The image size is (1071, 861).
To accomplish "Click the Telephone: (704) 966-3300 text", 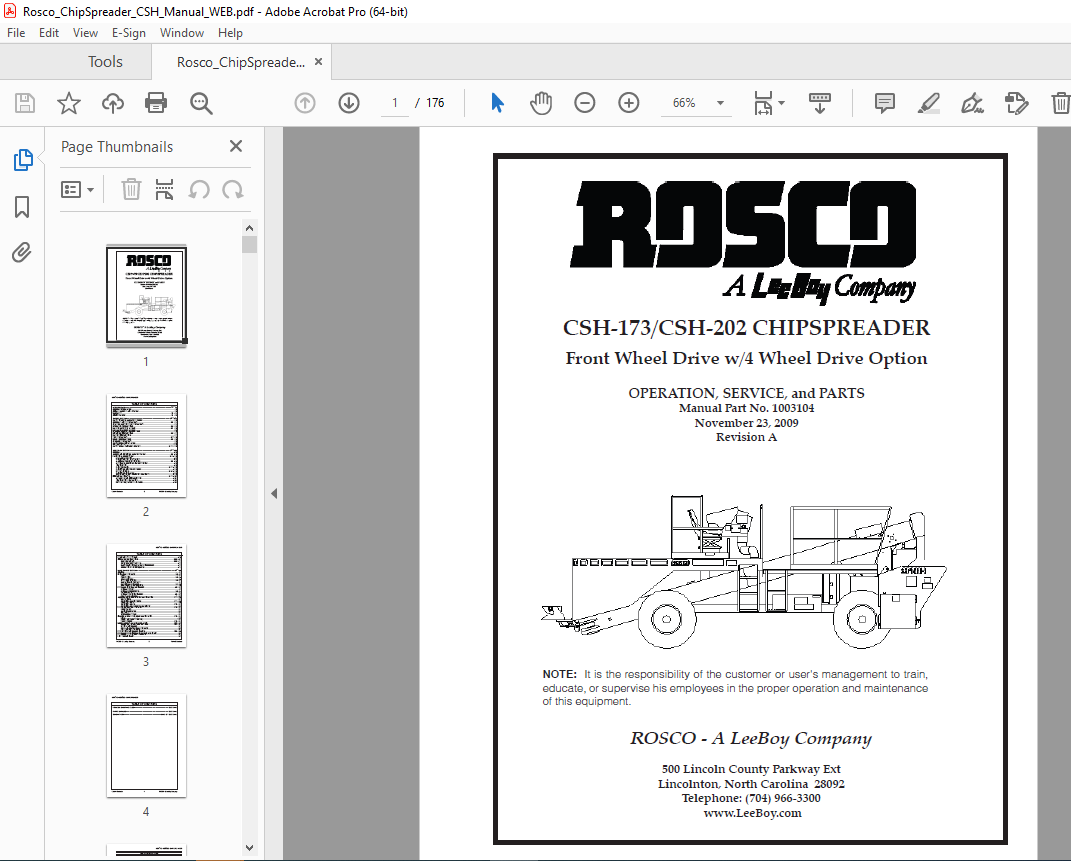I will click(751, 798).
